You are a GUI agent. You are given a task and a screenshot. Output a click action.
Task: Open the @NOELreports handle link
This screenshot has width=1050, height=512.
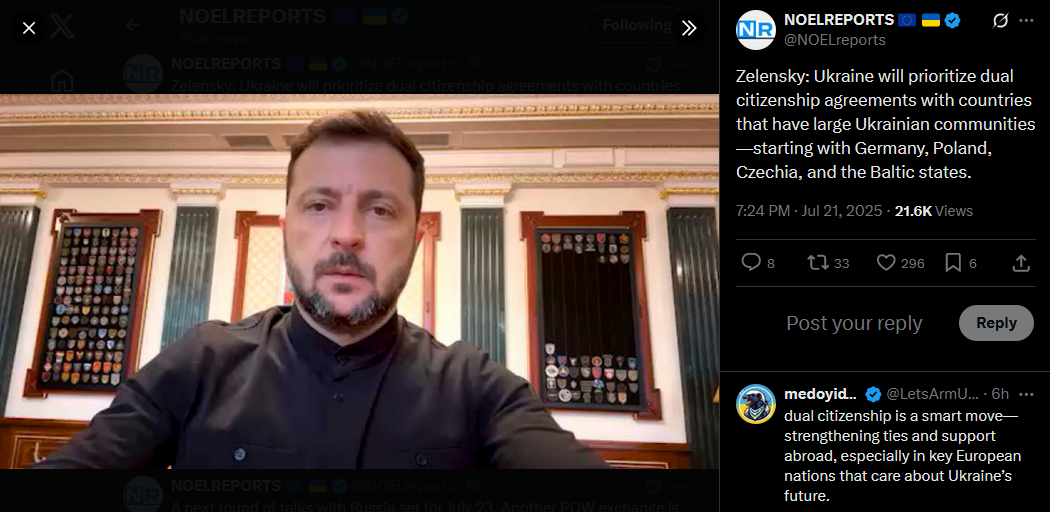point(835,40)
